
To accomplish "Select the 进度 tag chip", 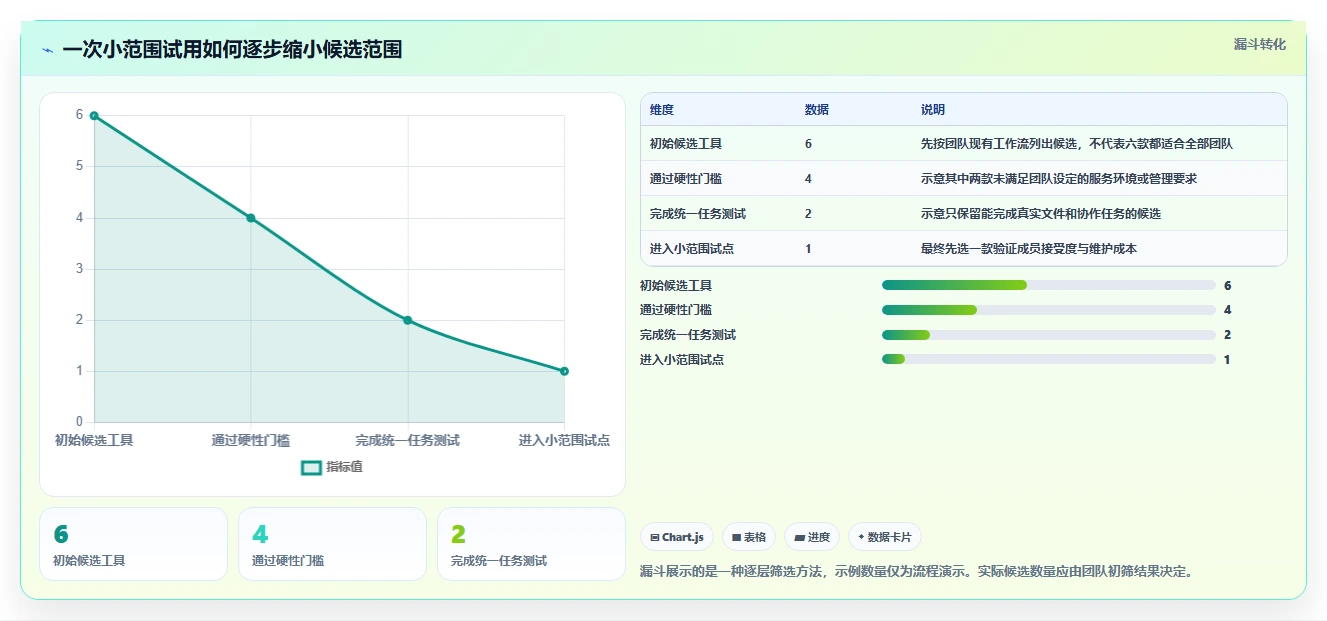I will pyautogui.click(x=812, y=537).
